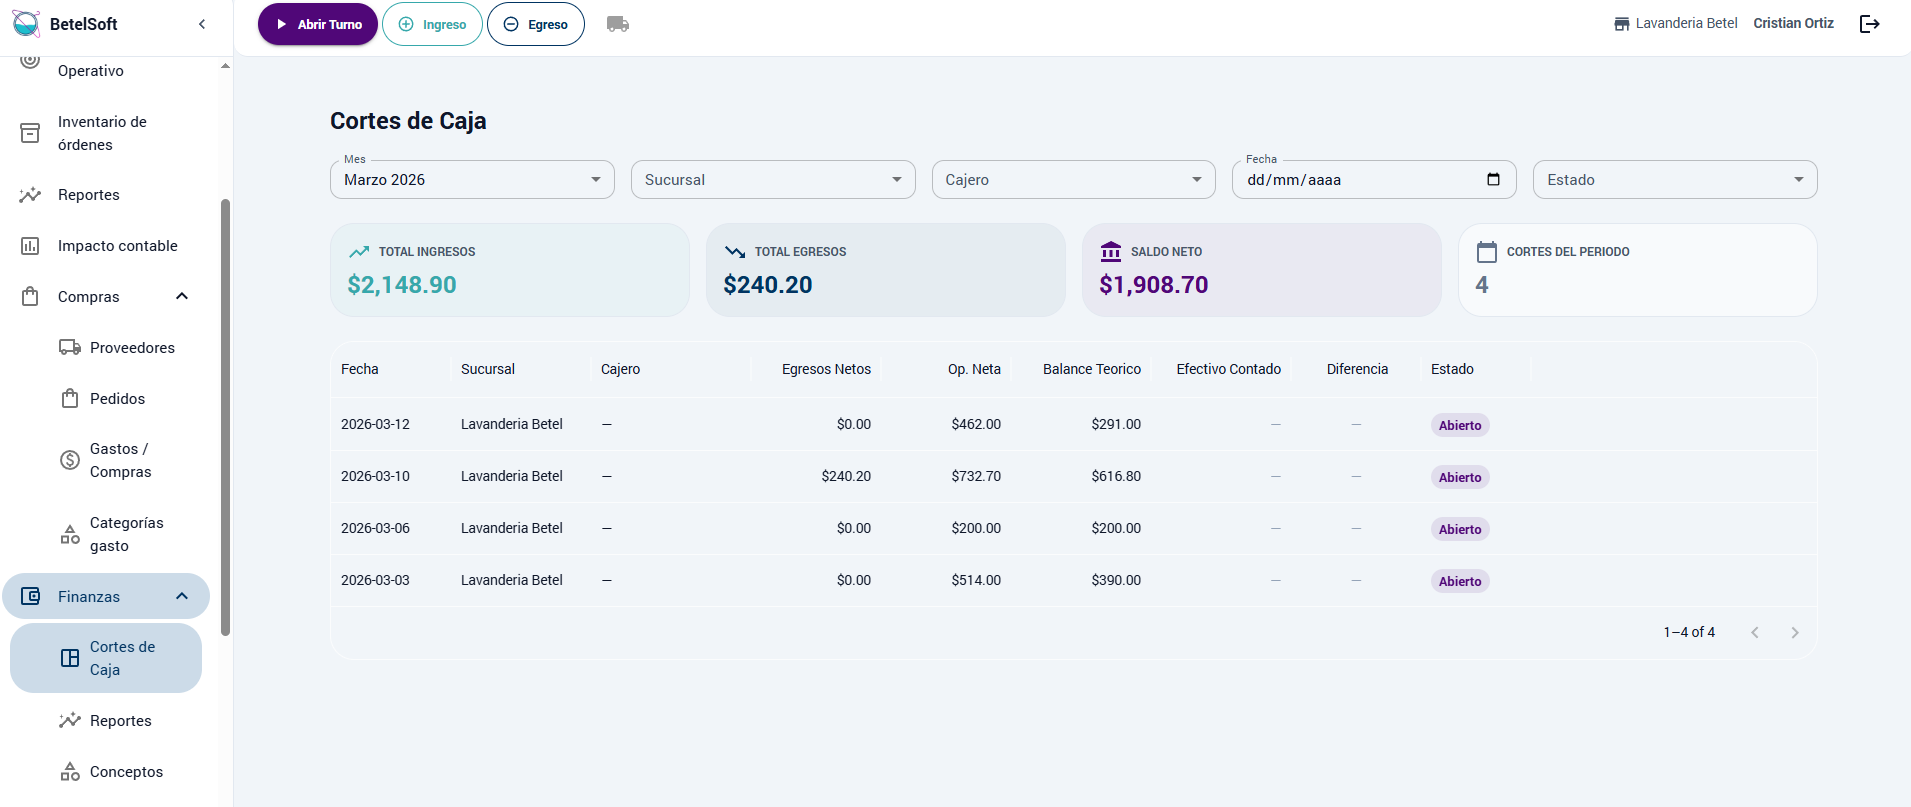
Task: Open Proveedores in the sidebar
Action: (132, 348)
